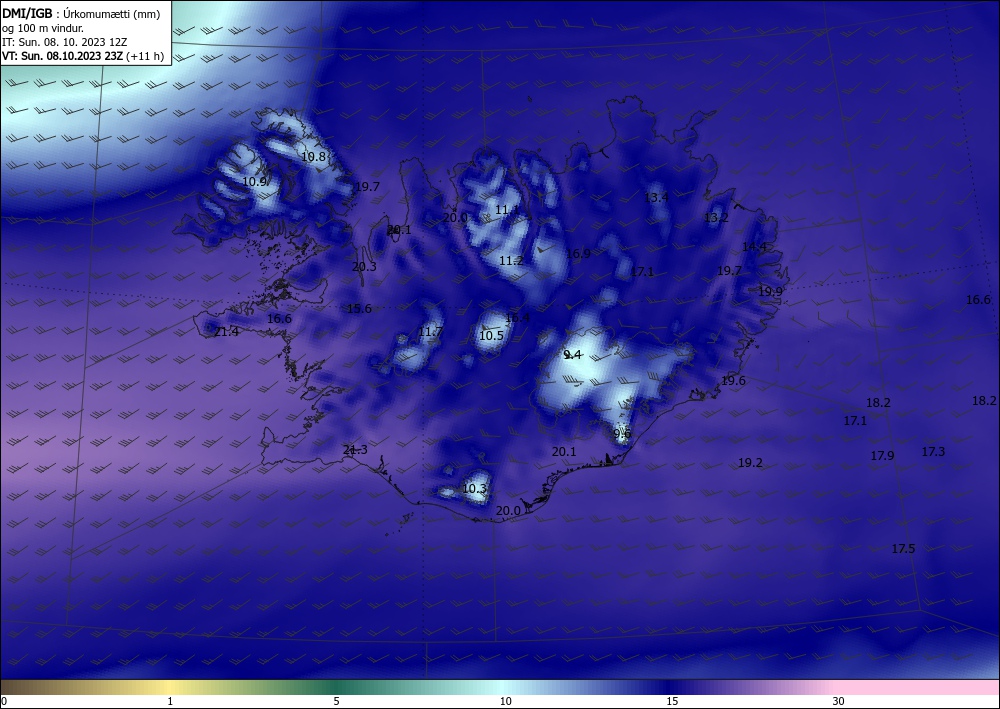Viewport: 1000px width, 709px height.
Task: Click the map value 19.9
Action: pyautogui.click(x=770, y=291)
